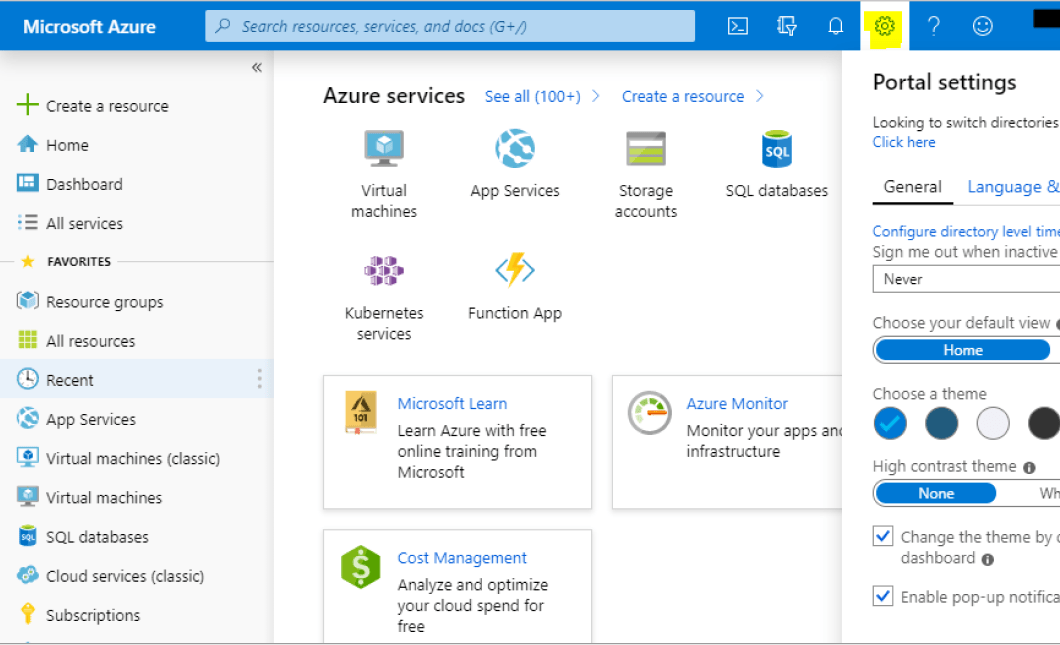Click the plus icon beside Create a resource
Image resolution: width=1060 pixels, height=645 pixels.
pyautogui.click(x=27, y=105)
